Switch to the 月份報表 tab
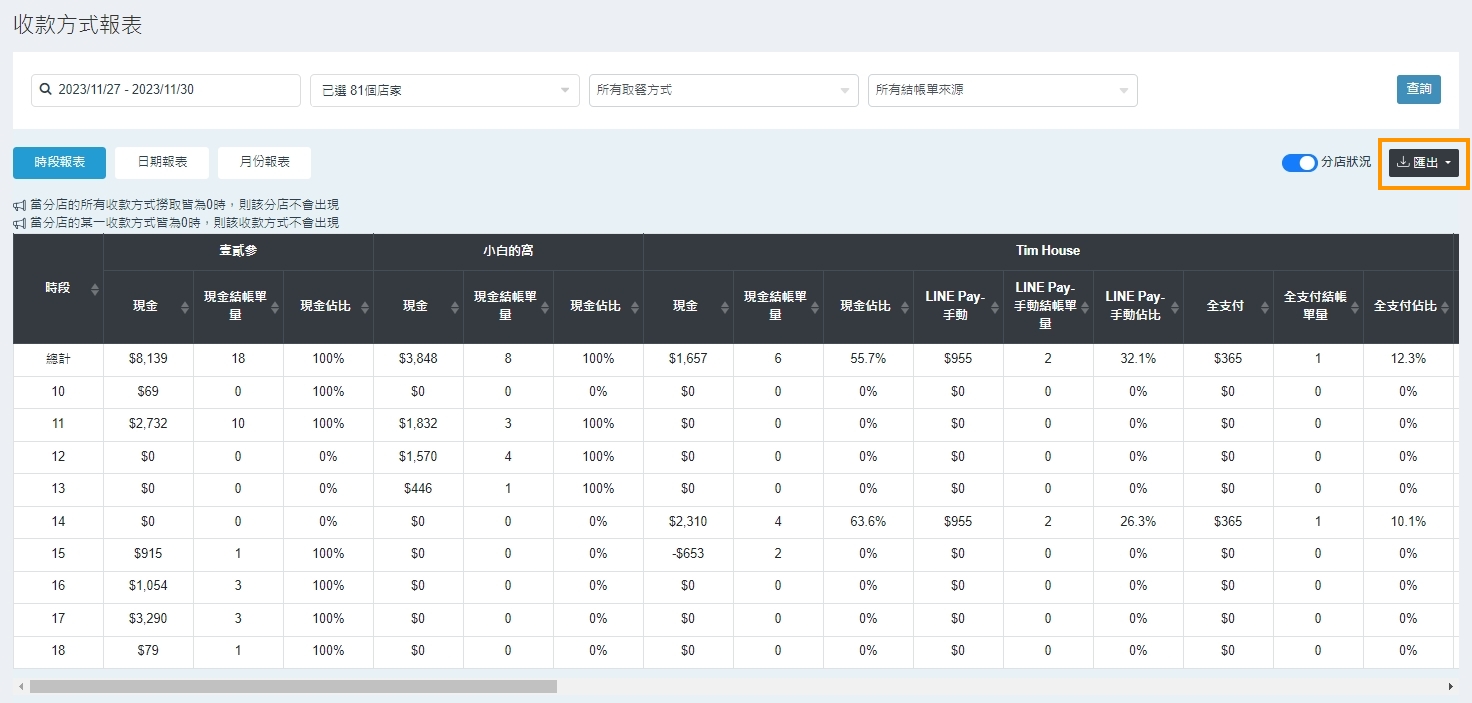This screenshot has width=1472, height=703. tap(264, 162)
